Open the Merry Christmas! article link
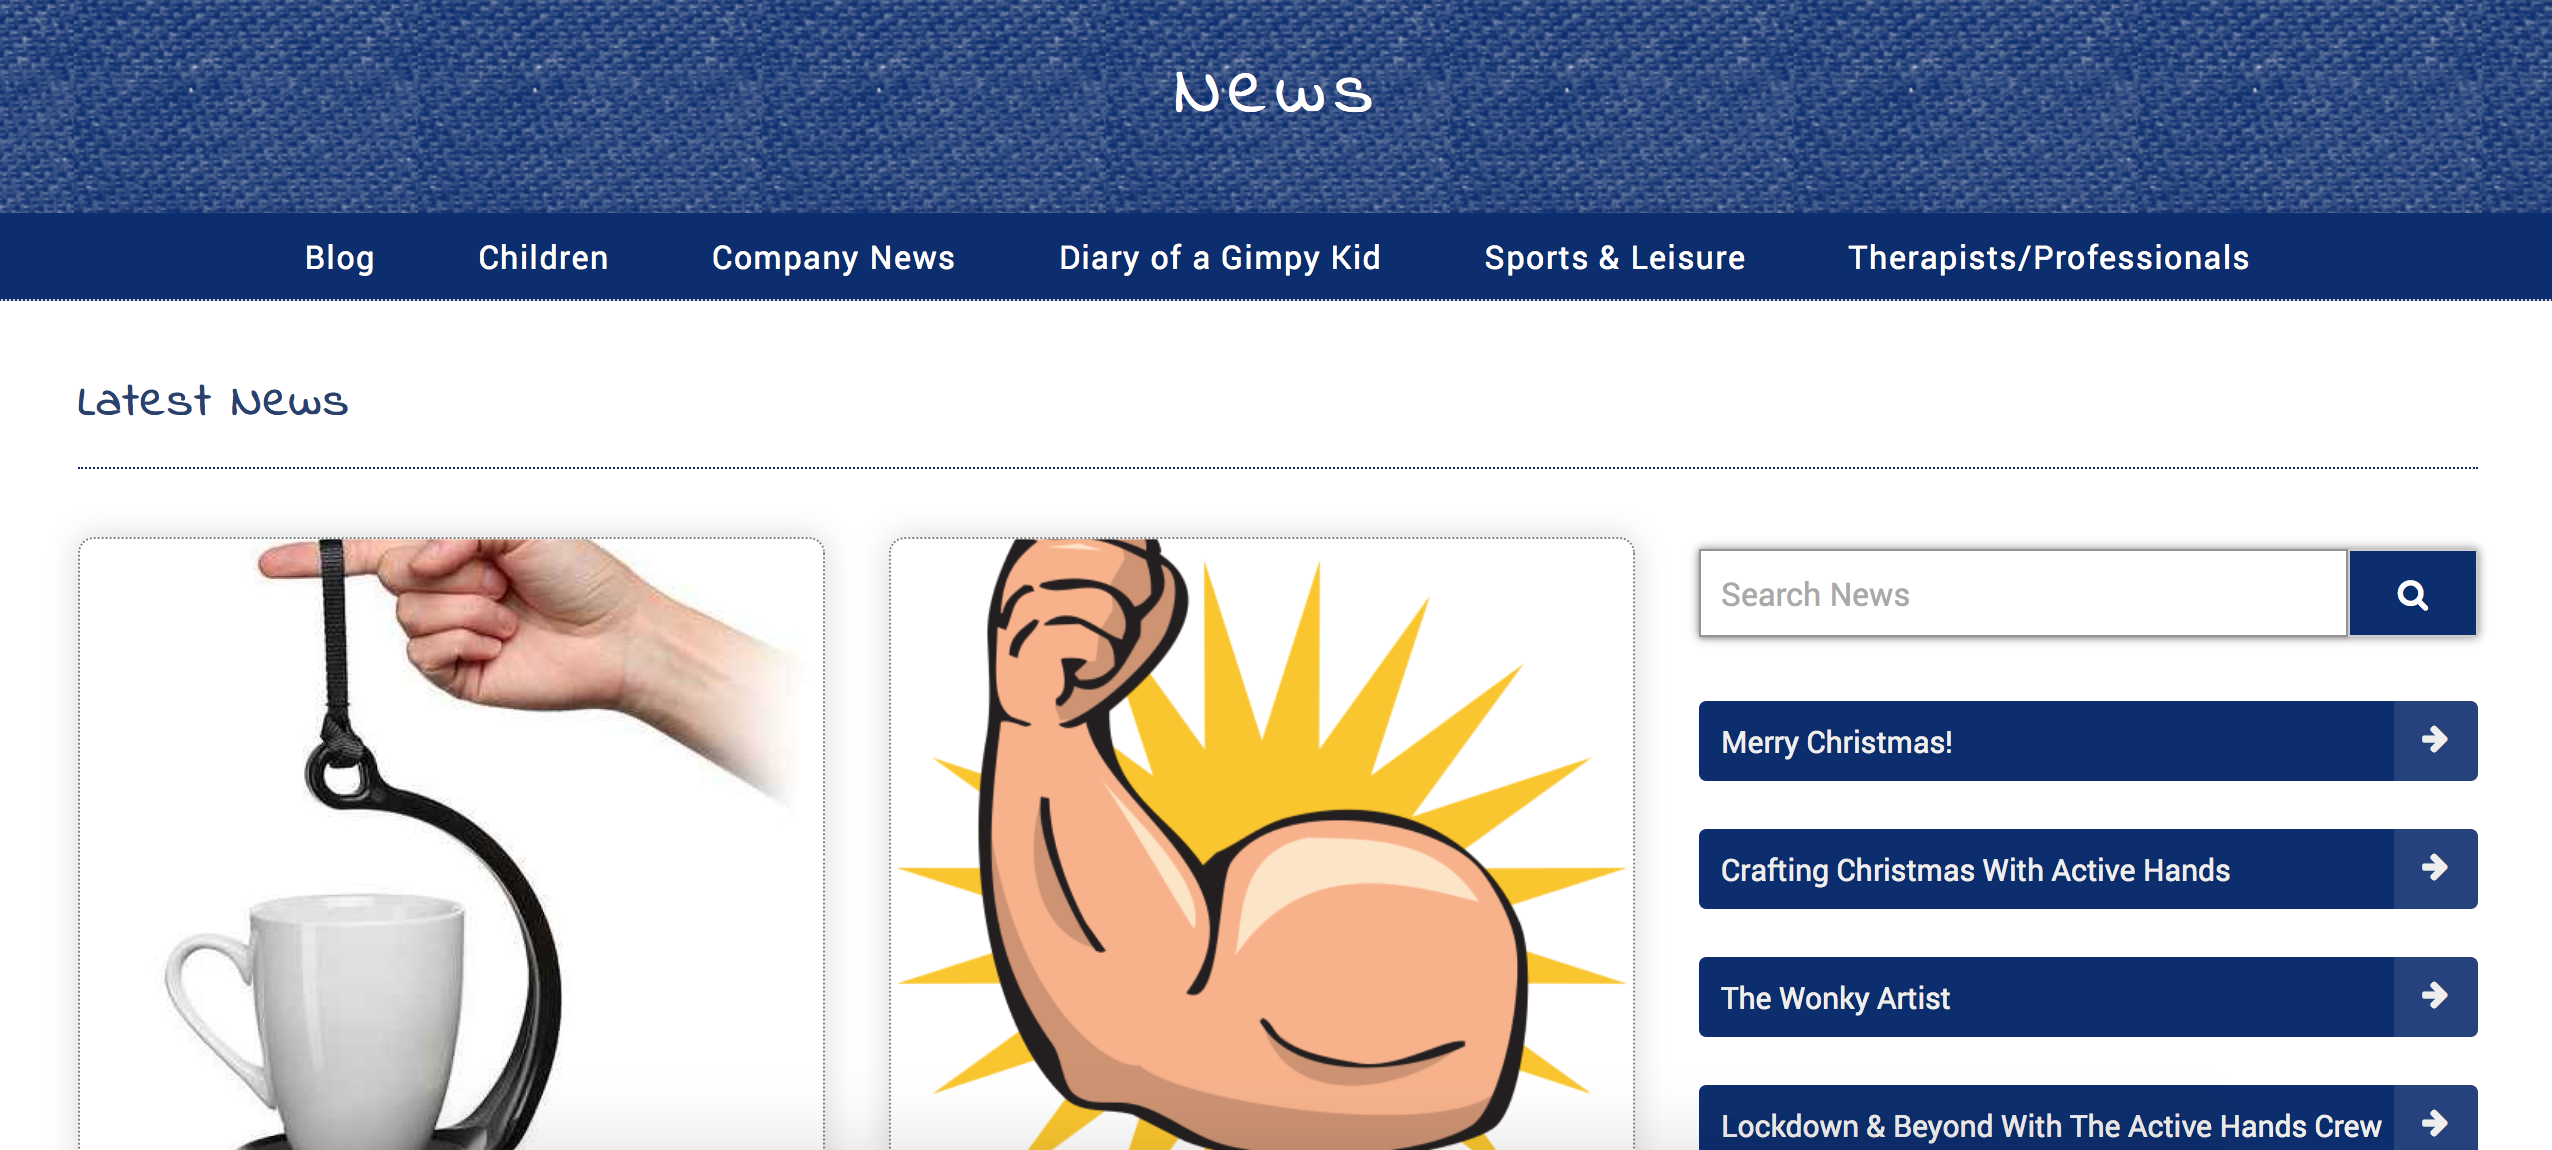2552x1150 pixels. pos(1836,742)
